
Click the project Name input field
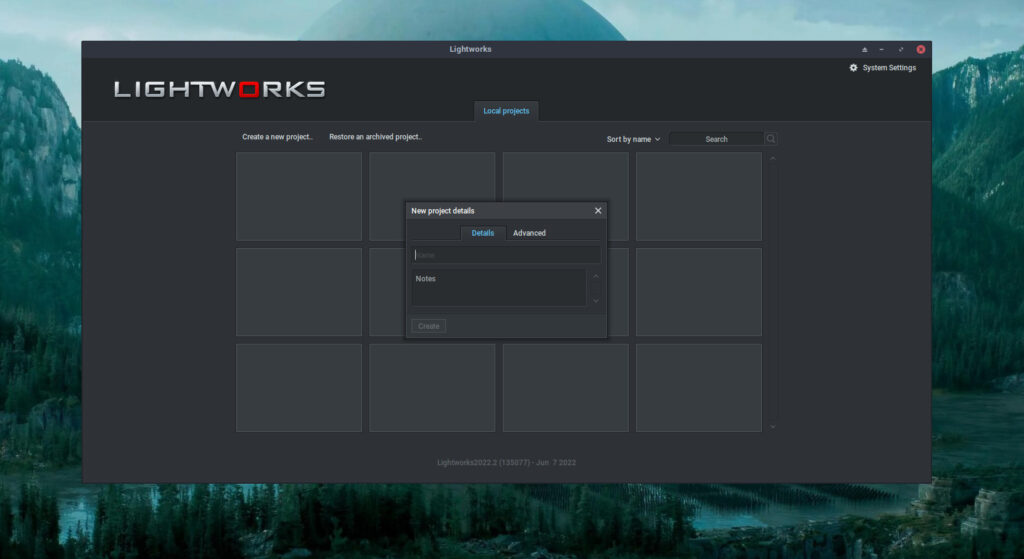click(506, 255)
